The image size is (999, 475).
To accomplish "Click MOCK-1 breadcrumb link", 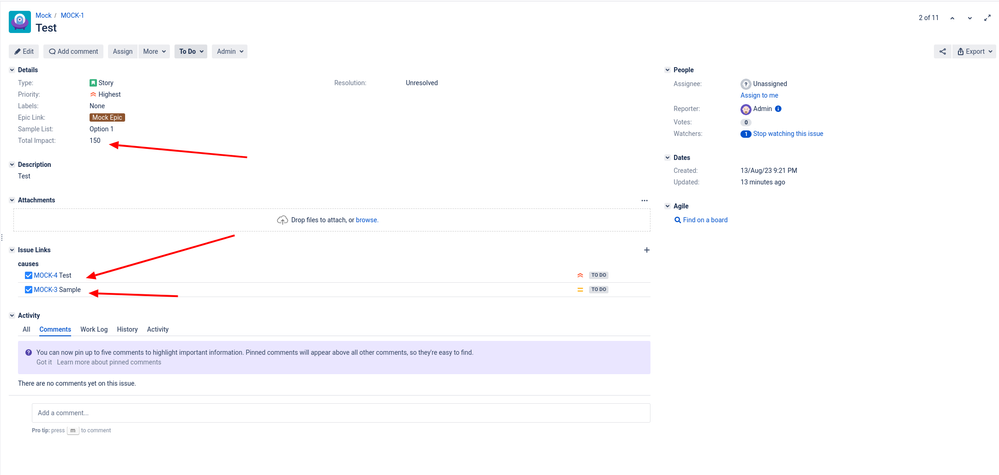I will point(72,15).
